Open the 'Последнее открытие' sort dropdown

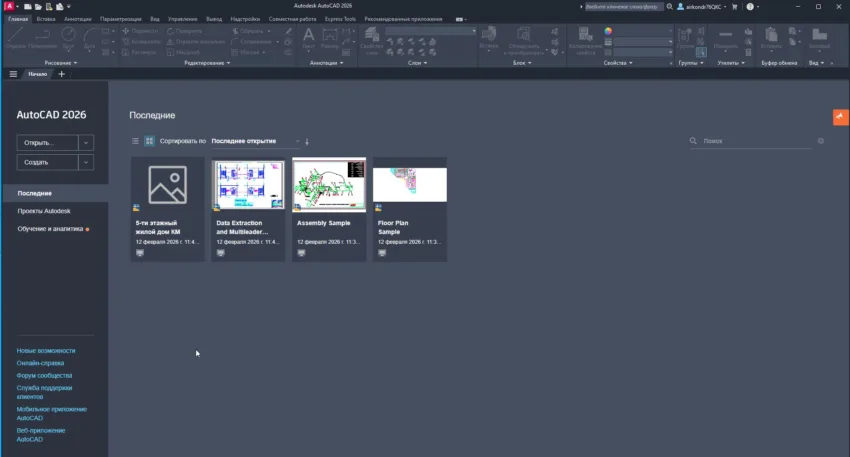(255, 141)
